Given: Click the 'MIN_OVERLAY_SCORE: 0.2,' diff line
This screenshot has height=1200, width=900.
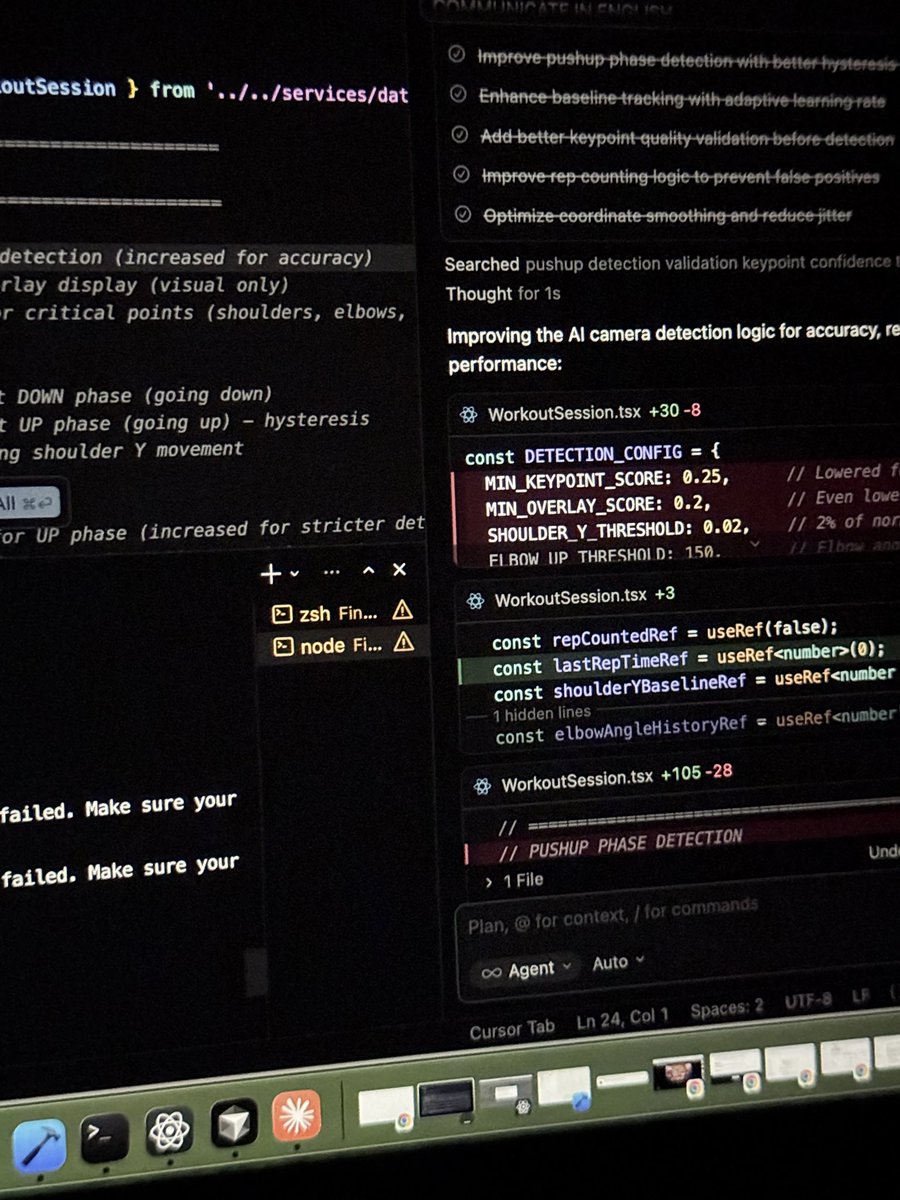Looking at the screenshot, I should point(599,505).
